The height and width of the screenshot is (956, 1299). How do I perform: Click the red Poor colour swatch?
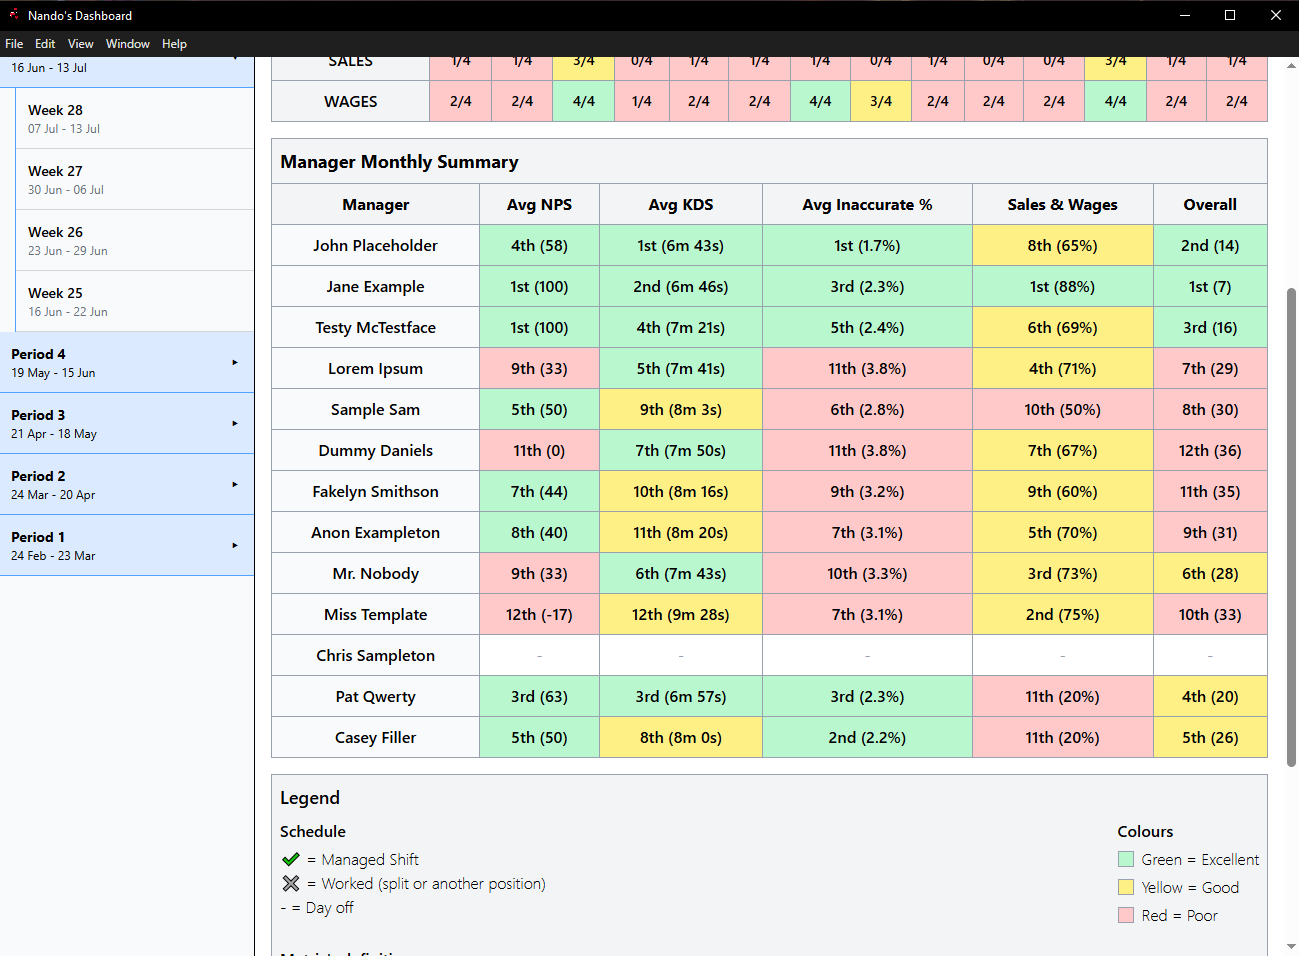tap(1126, 915)
